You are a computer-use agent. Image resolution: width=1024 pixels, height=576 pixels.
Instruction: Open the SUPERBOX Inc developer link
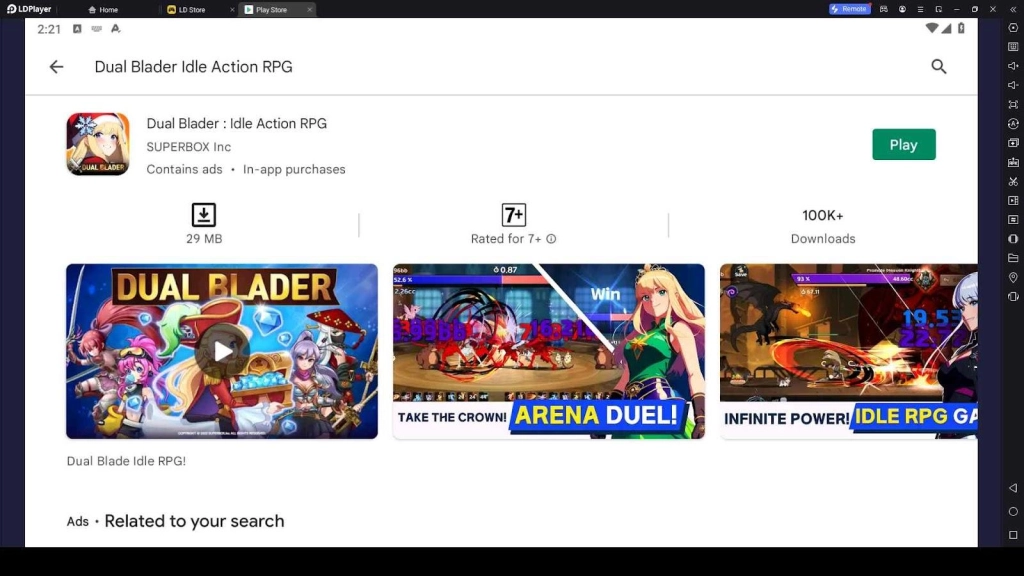click(189, 147)
